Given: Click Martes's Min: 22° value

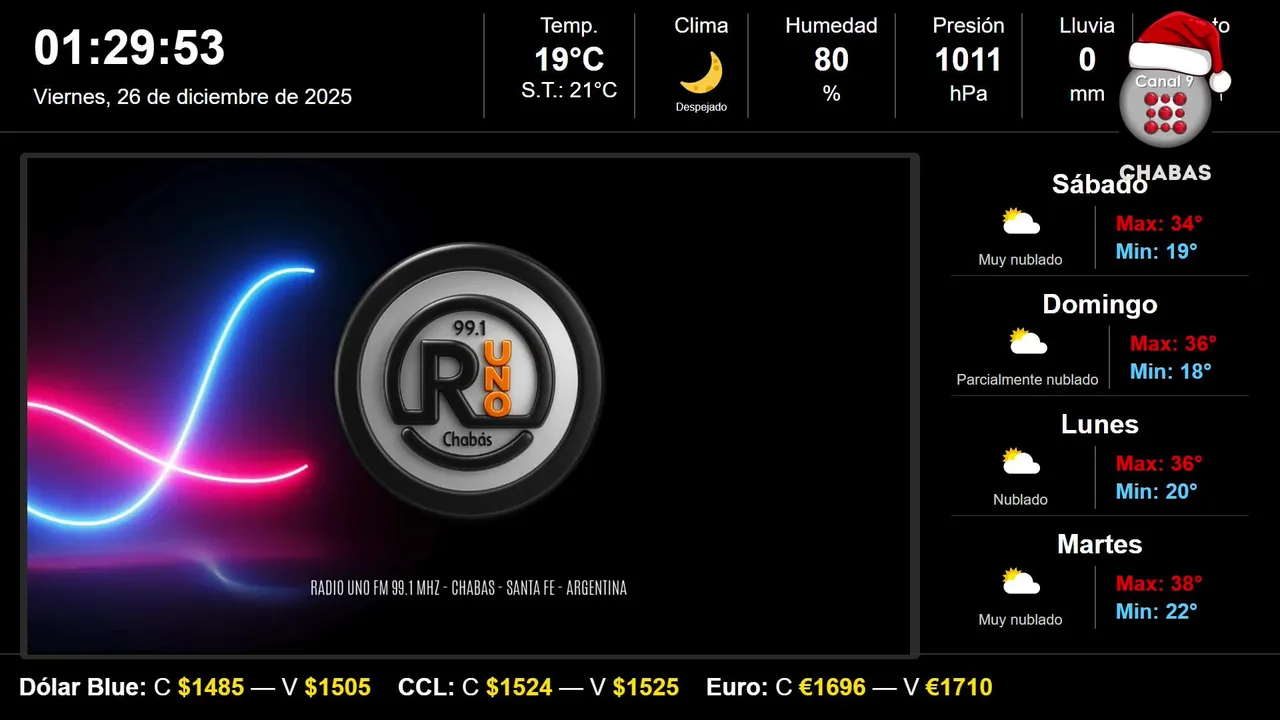Looking at the screenshot, I should 1157,611.
